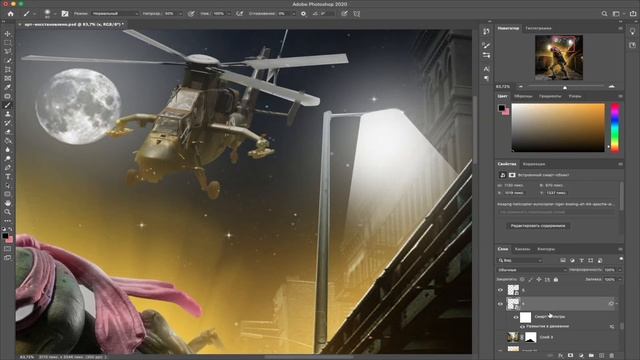
Task: Click the Home icon in options bar
Action: coord(11,13)
